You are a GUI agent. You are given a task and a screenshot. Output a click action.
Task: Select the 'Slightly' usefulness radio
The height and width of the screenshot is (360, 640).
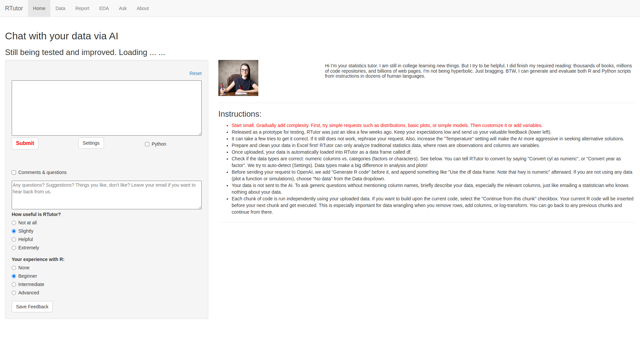coord(14,231)
